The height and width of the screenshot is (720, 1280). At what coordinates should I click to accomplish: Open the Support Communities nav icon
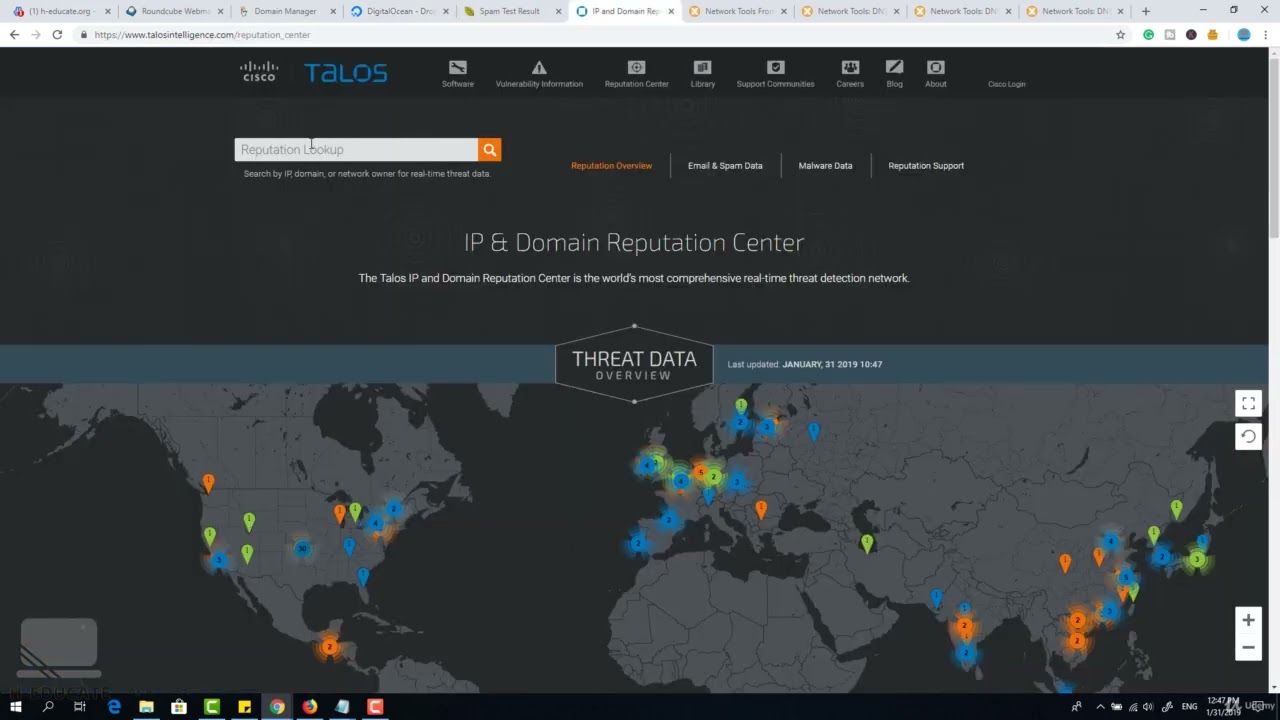(x=775, y=67)
